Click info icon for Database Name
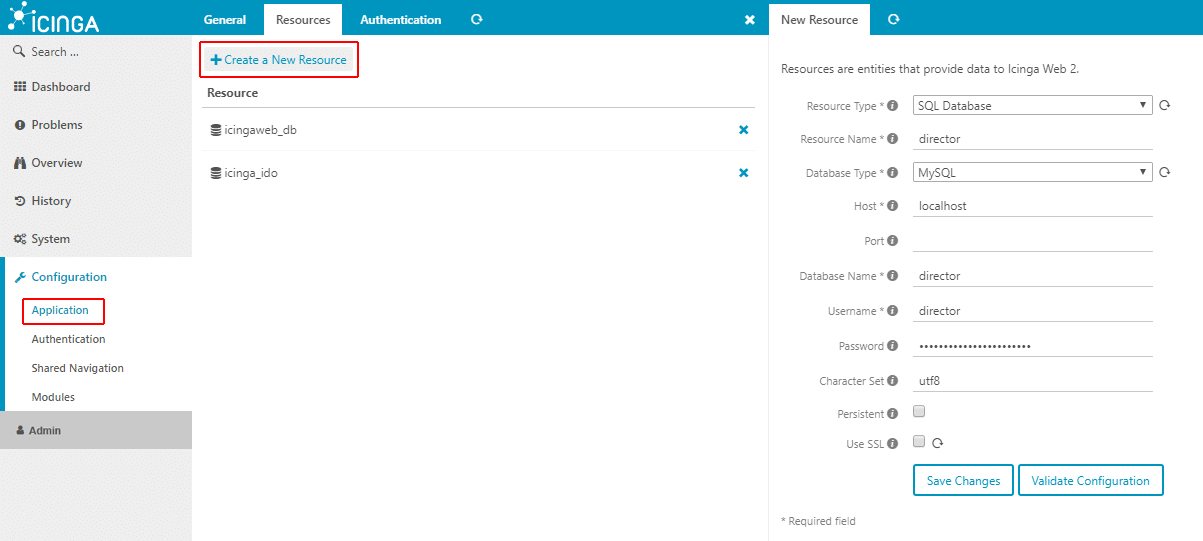 892,276
